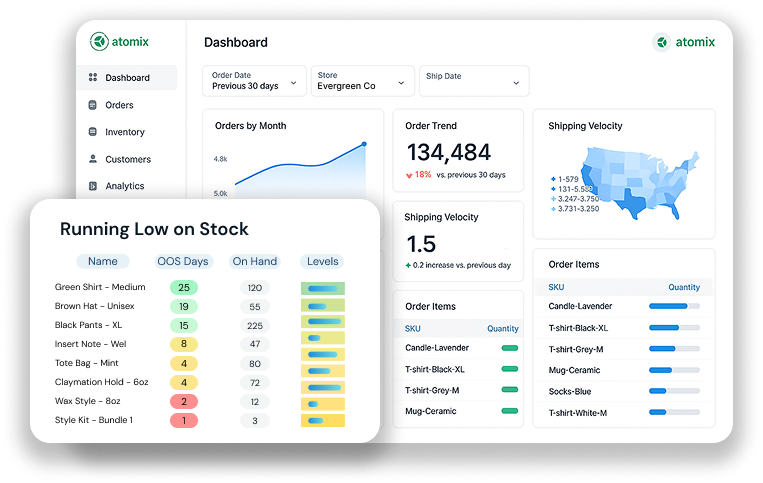Open the Order Date dropdown
The height and width of the screenshot is (483, 763).
pos(254,81)
